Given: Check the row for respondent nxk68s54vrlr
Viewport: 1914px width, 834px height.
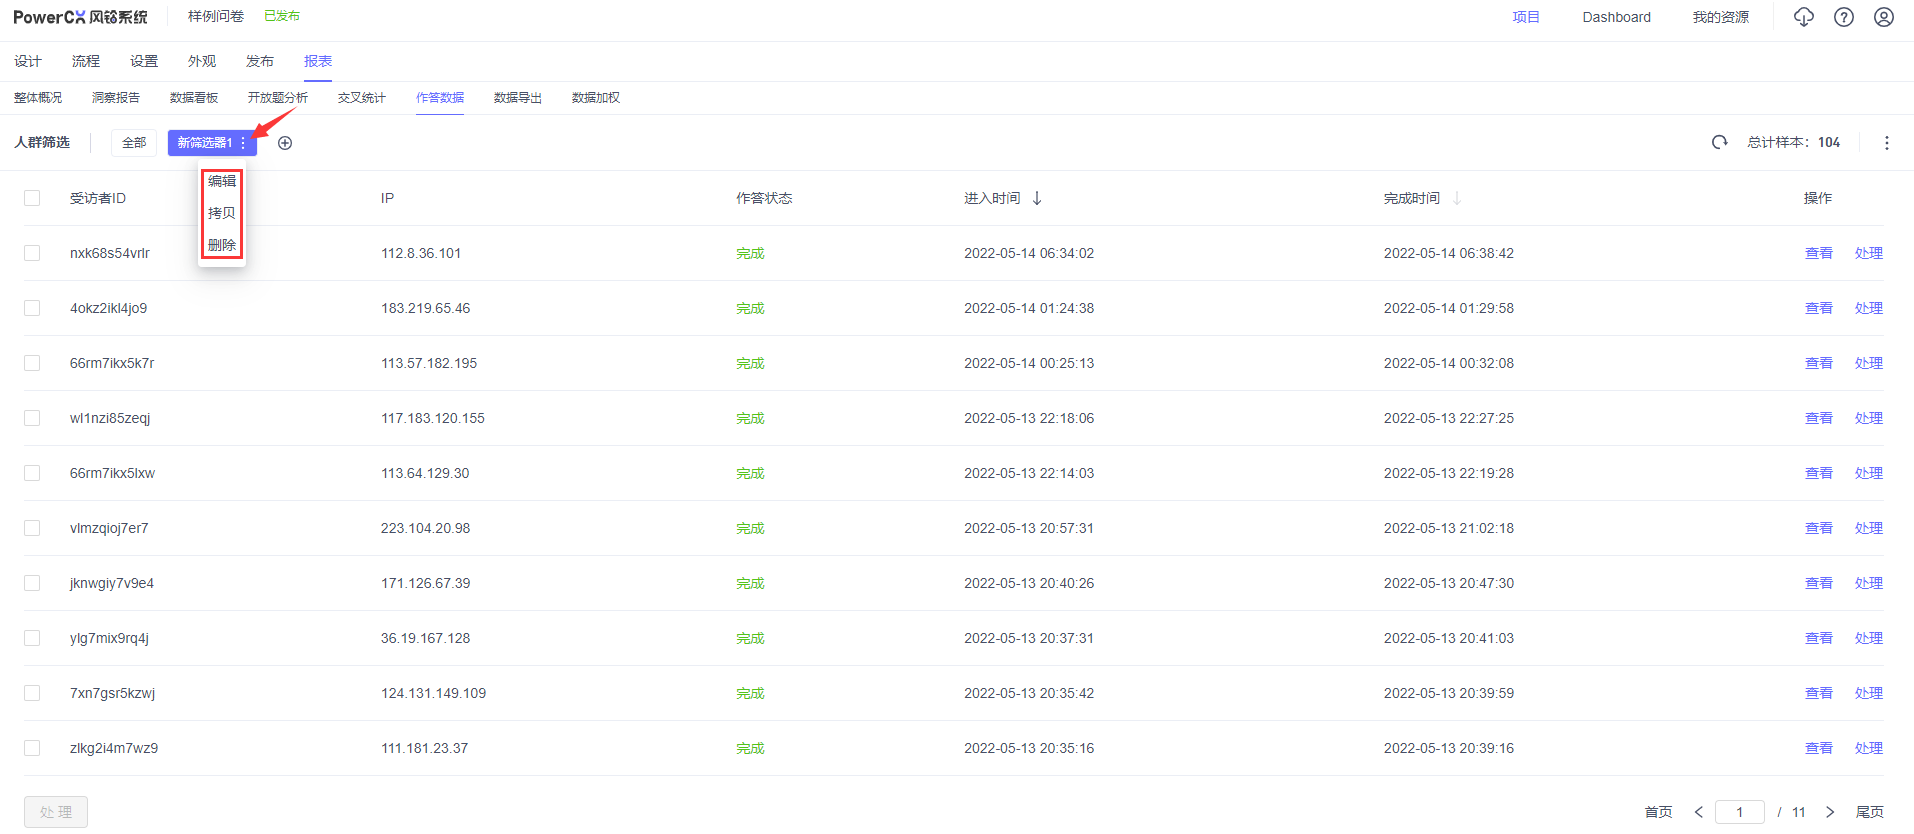Looking at the screenshot, I should pyautogui.click(x=32, y=253).
